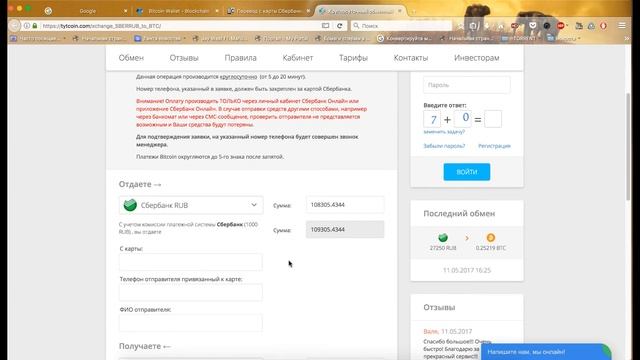Open the Отзывы navigation item
Screen dimensions: 640x360
click(x=184, y=58)
